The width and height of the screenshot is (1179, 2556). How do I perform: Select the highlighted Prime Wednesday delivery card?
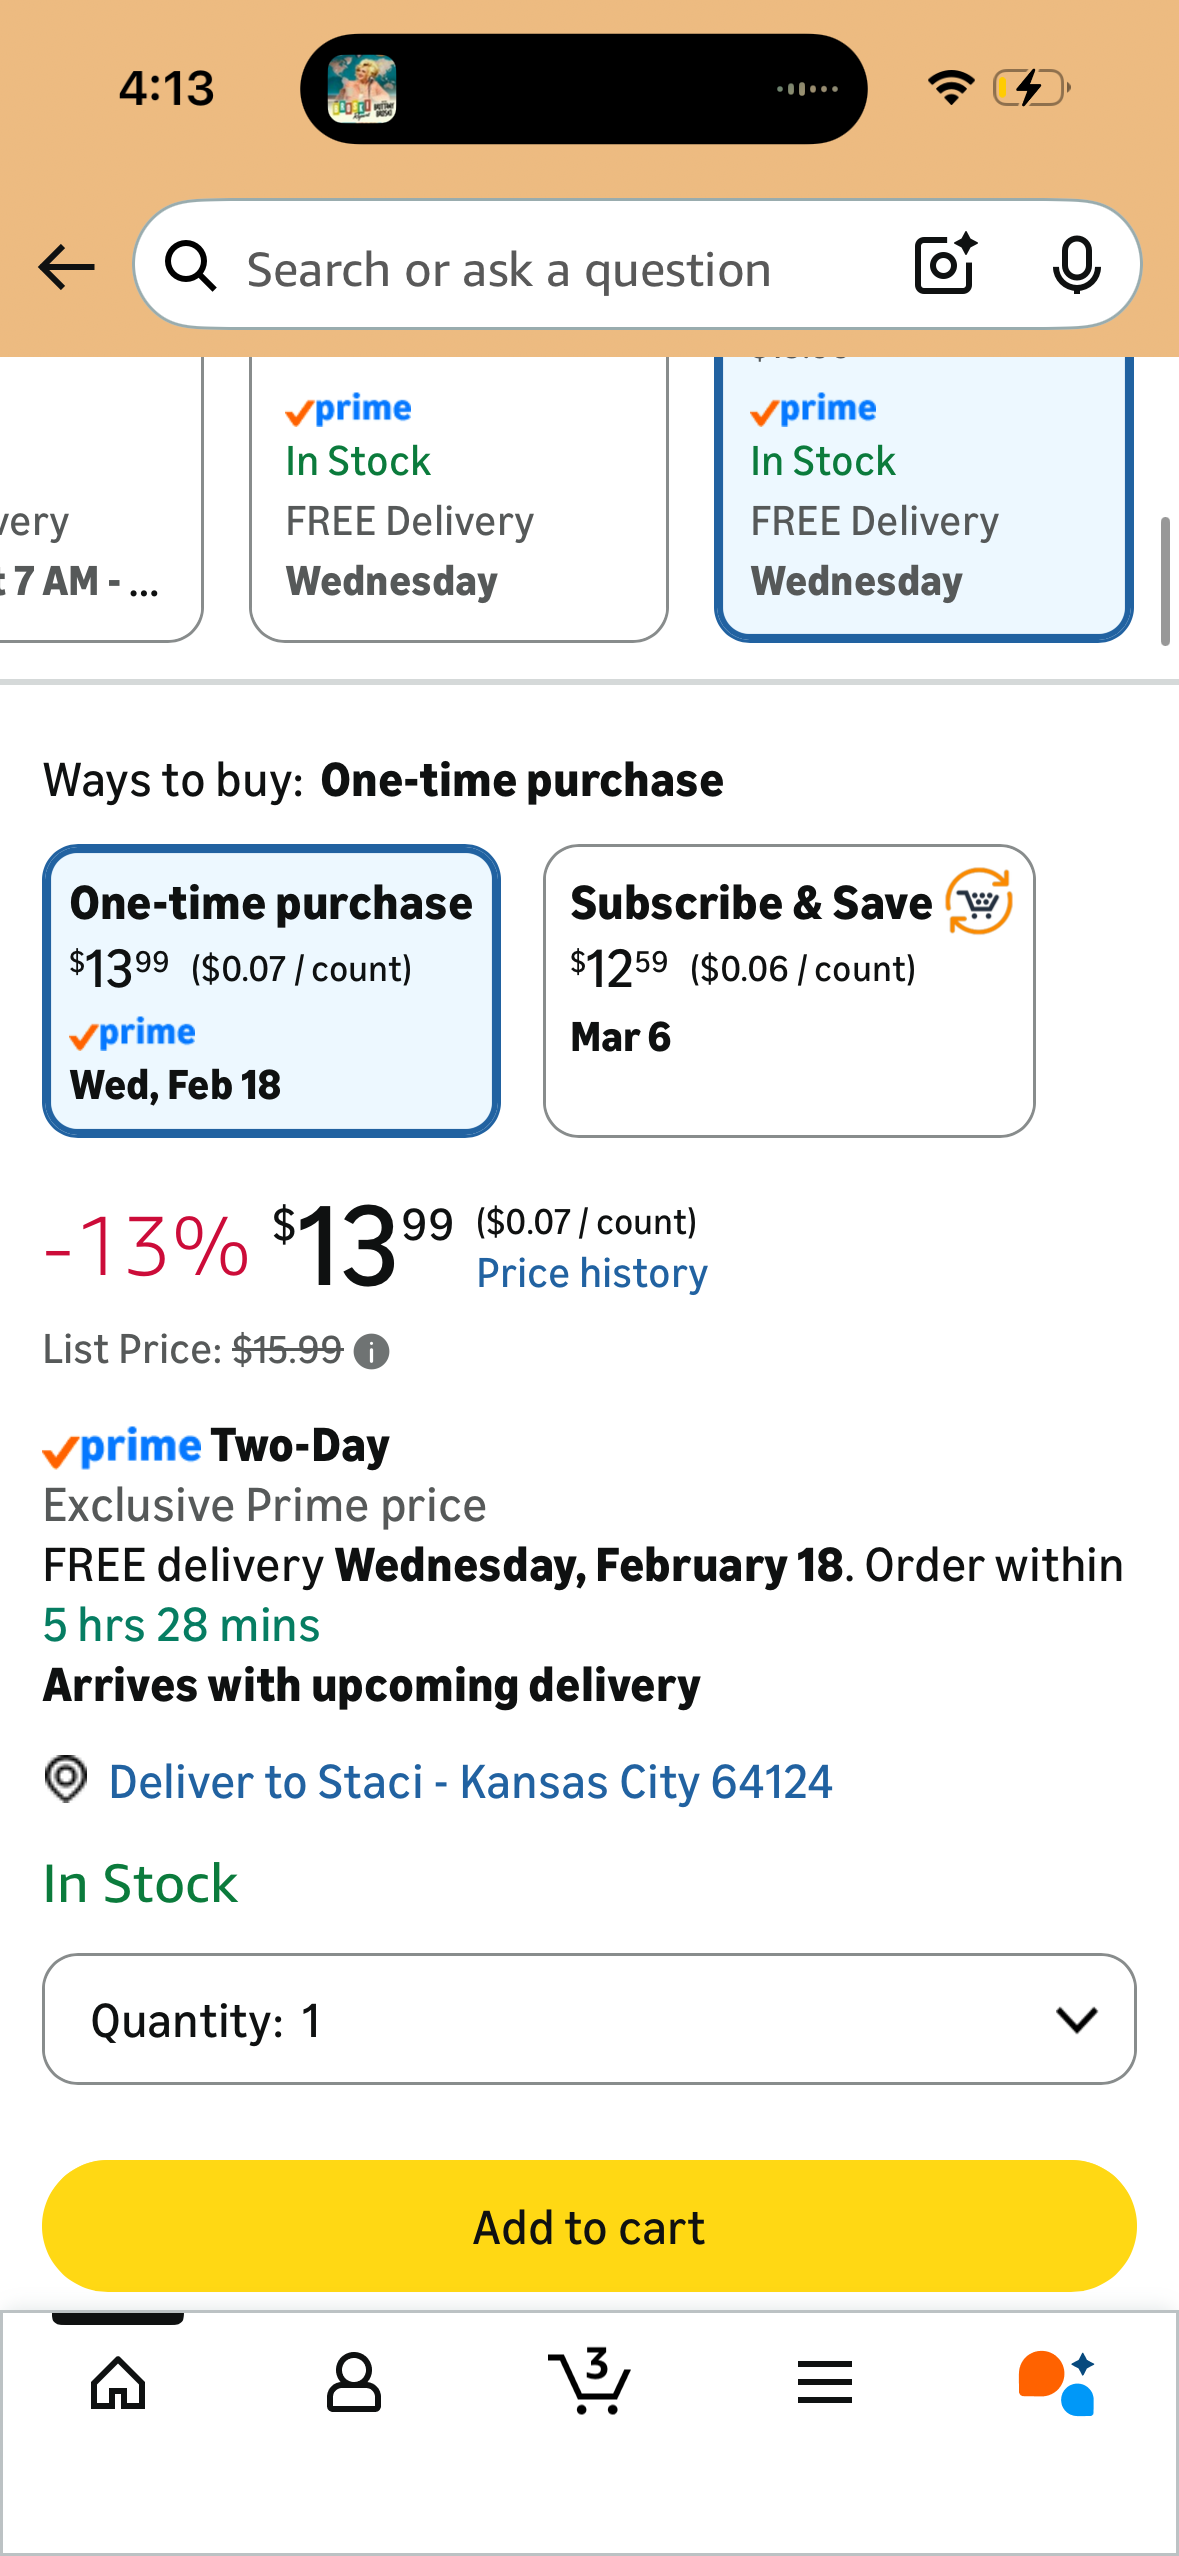923,500
